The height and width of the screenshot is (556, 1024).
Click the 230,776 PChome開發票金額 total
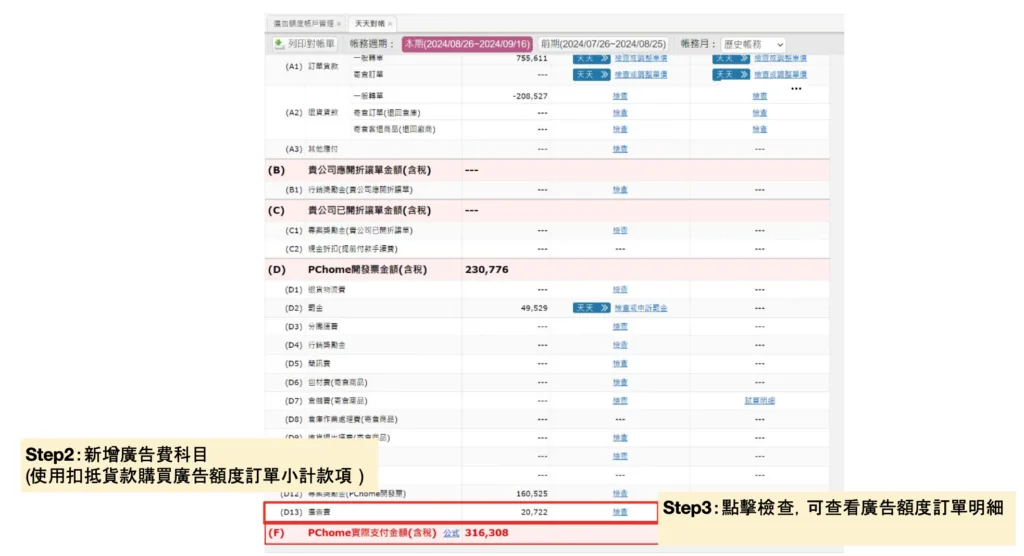[487, 270]
